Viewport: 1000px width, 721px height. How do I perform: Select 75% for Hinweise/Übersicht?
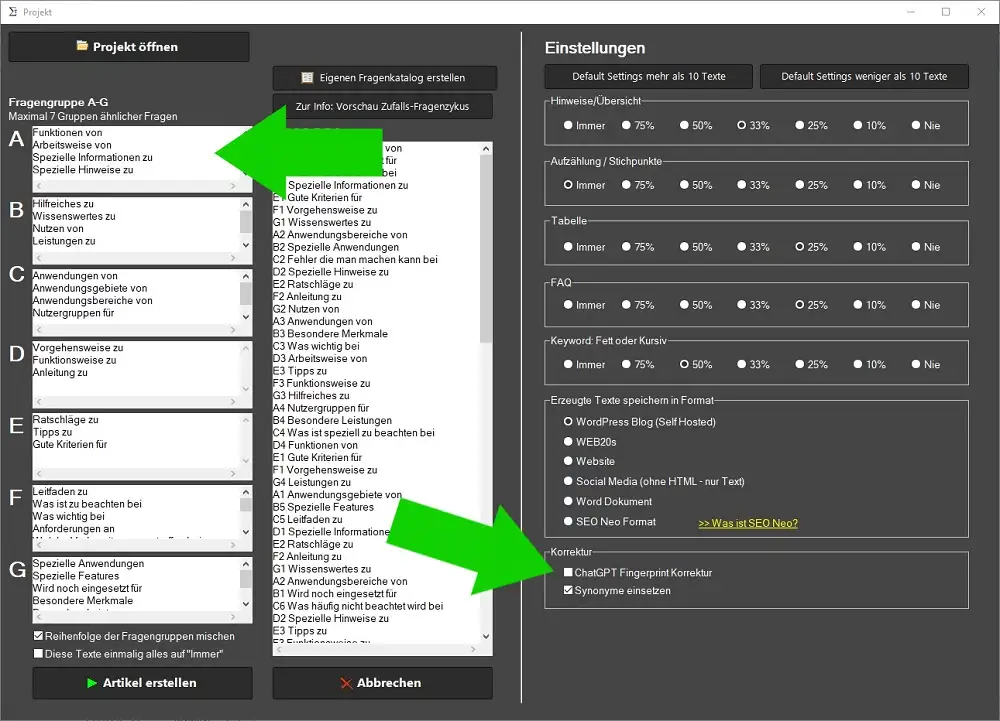click(626, 126)
